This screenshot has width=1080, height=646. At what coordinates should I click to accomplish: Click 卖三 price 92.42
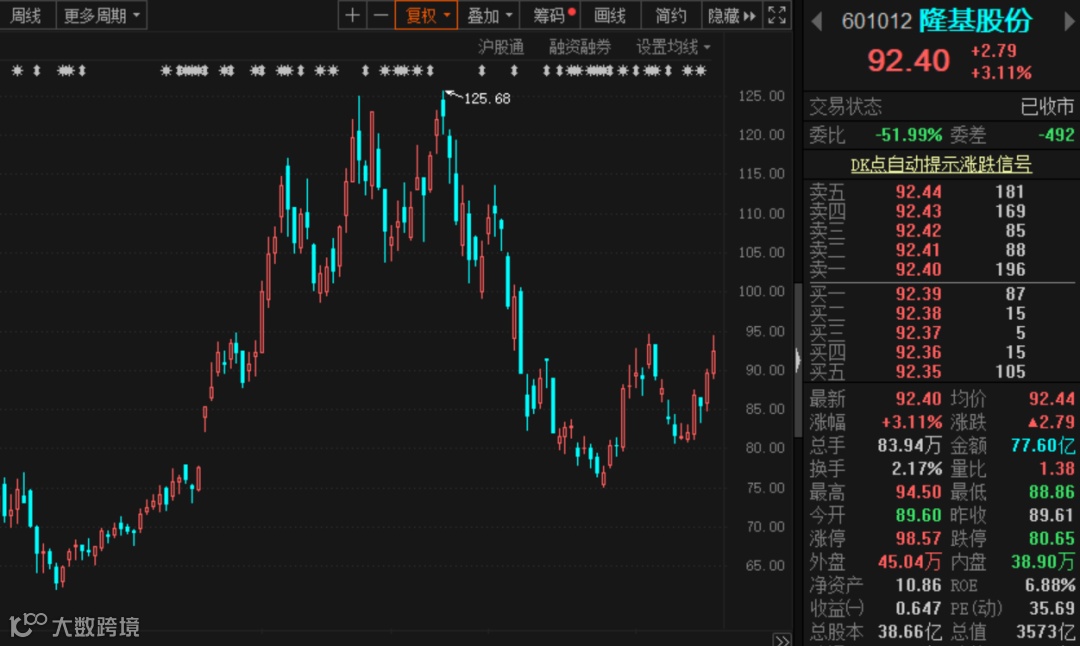click(x=918, y=231)
